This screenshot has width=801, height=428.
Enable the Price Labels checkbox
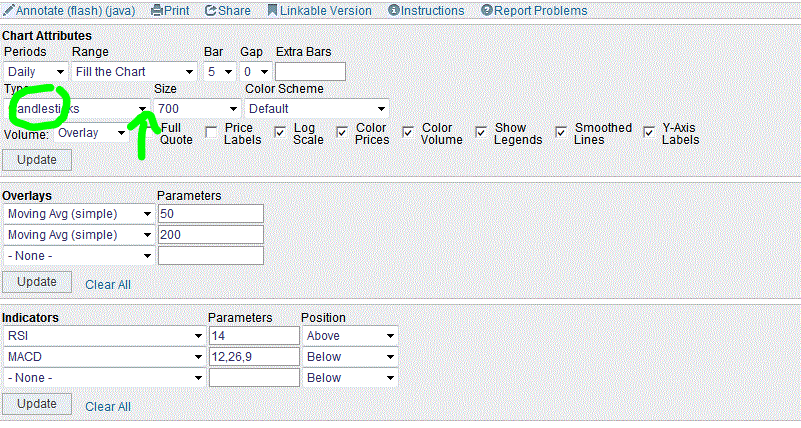(212, 131)
